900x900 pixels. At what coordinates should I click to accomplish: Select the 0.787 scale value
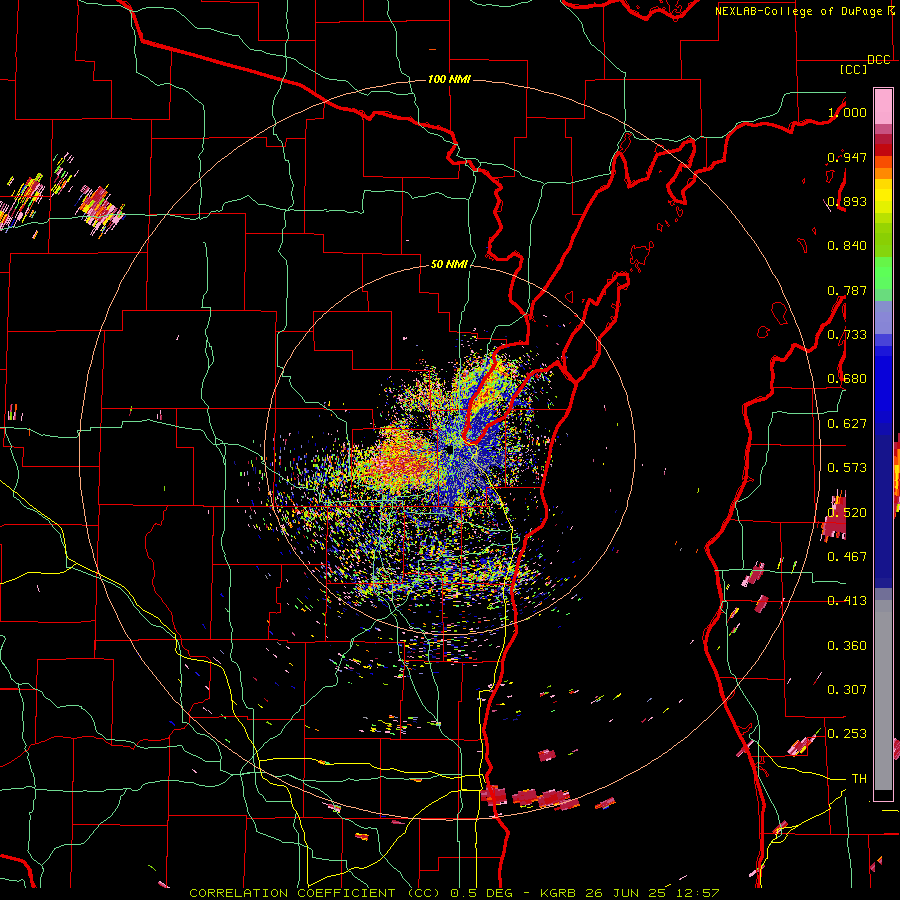pyautogui.click(x=847, y=290)
